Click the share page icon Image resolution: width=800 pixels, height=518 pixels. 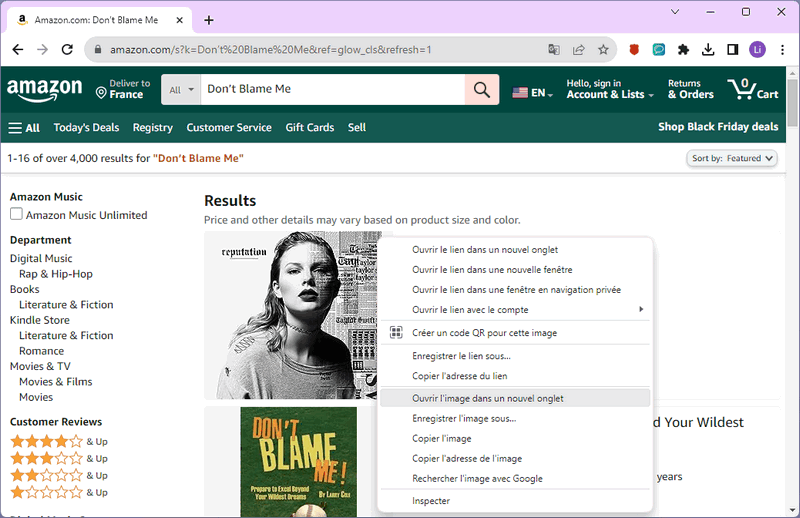click(x=579, y=50)
